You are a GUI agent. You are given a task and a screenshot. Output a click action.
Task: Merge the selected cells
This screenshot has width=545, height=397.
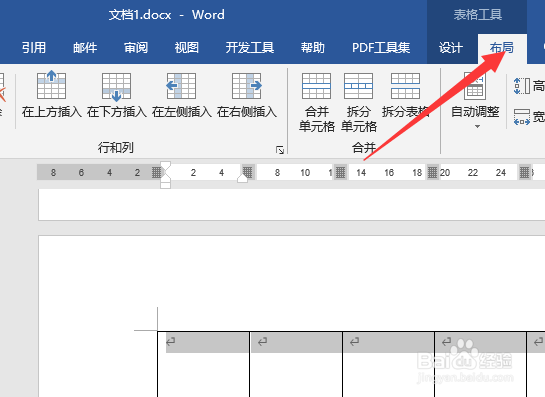tap(316, 102)
